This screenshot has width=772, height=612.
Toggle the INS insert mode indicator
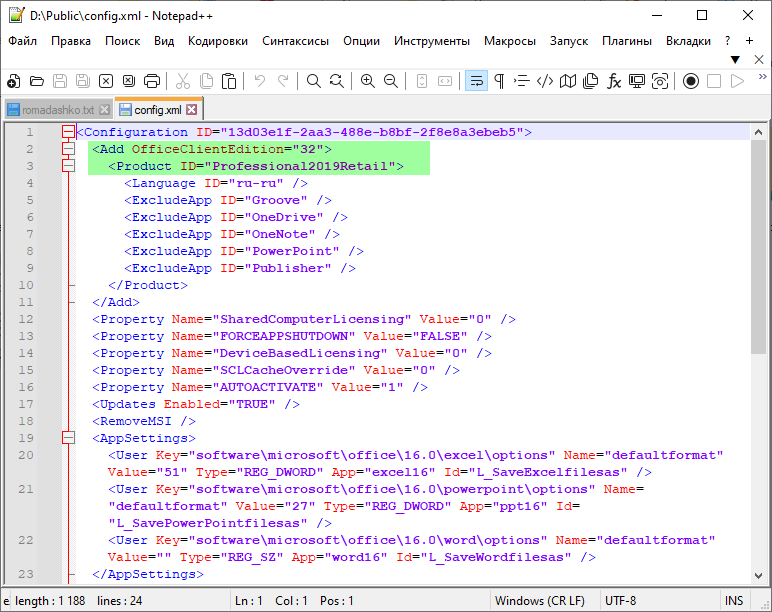[x=734, y=601]
